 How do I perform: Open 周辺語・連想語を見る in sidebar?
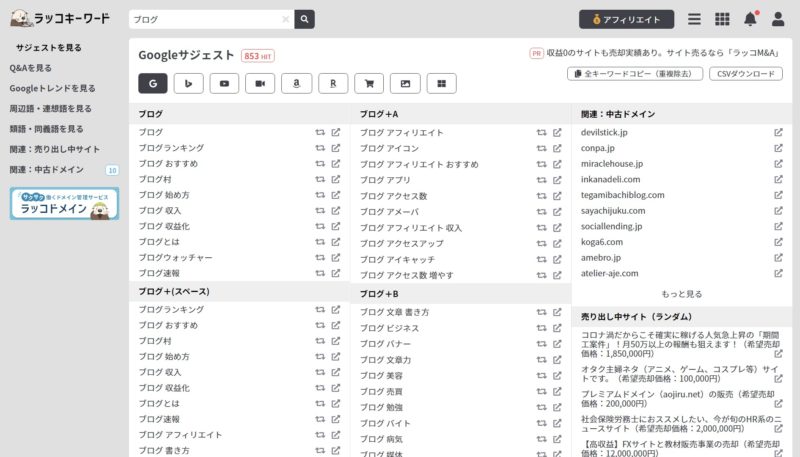pos(51,109)
